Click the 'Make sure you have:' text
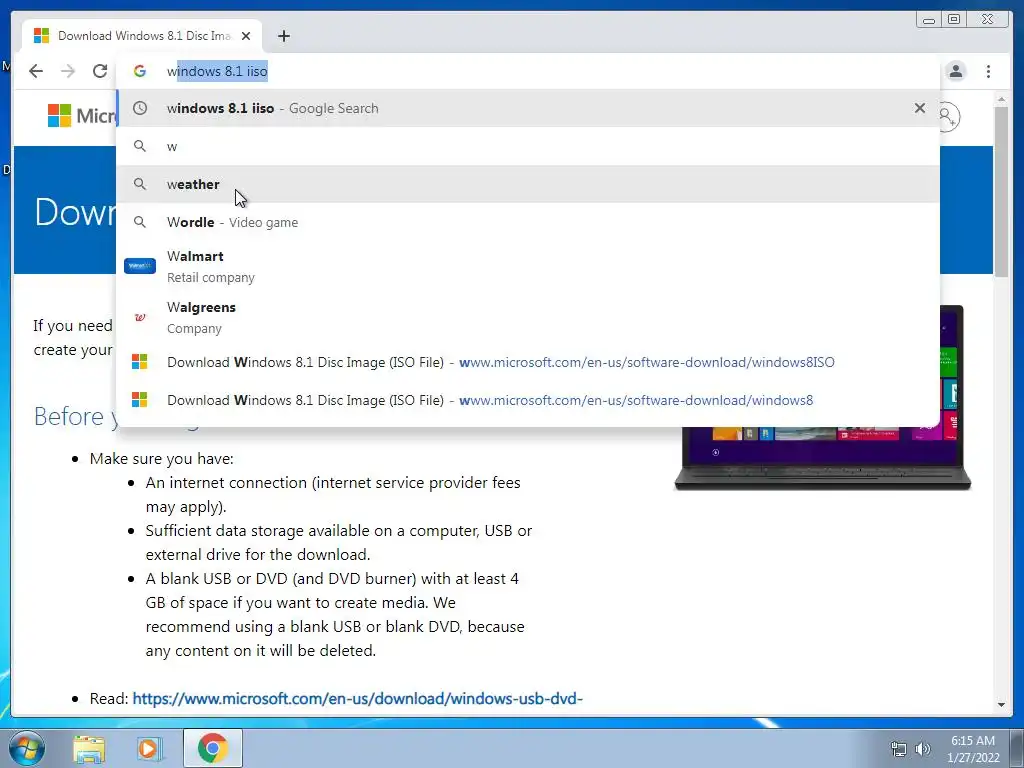This screenshot has height=768, width=1024. pyautogui.click(x=161, y=458)
